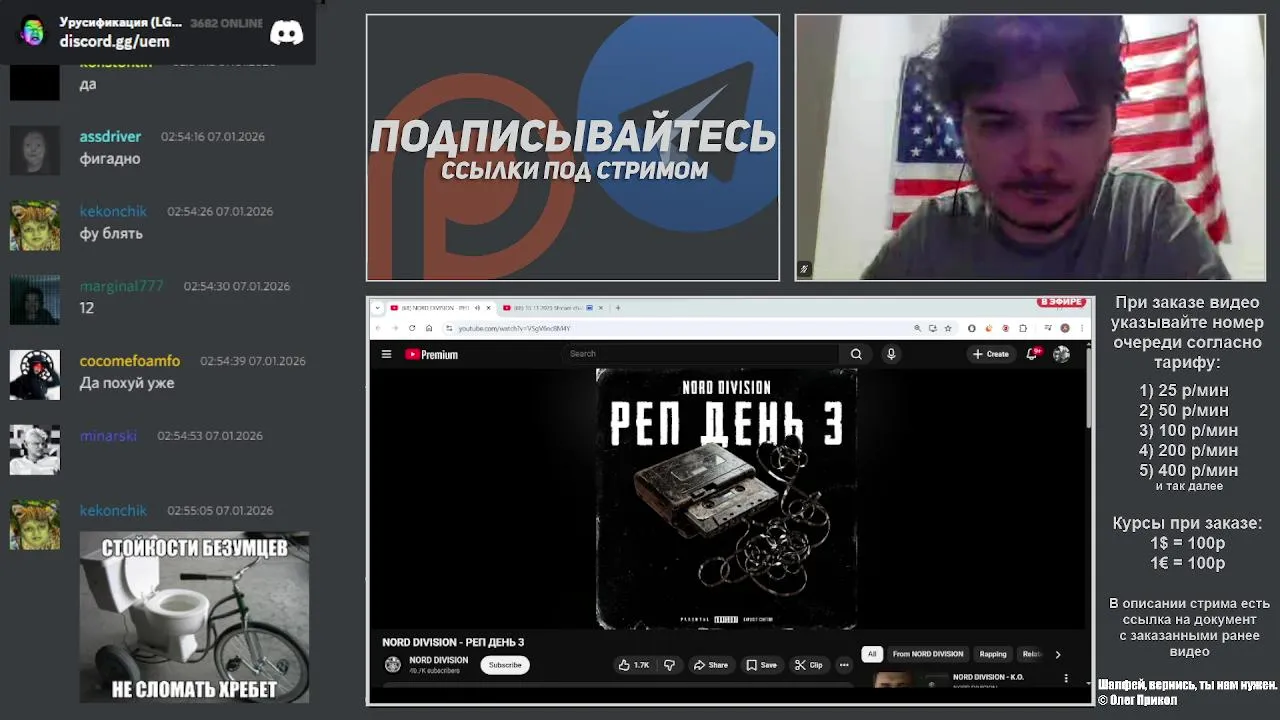Click the YouTube search magnifier button
1280x720 pixels.
[x=856, y=354]
